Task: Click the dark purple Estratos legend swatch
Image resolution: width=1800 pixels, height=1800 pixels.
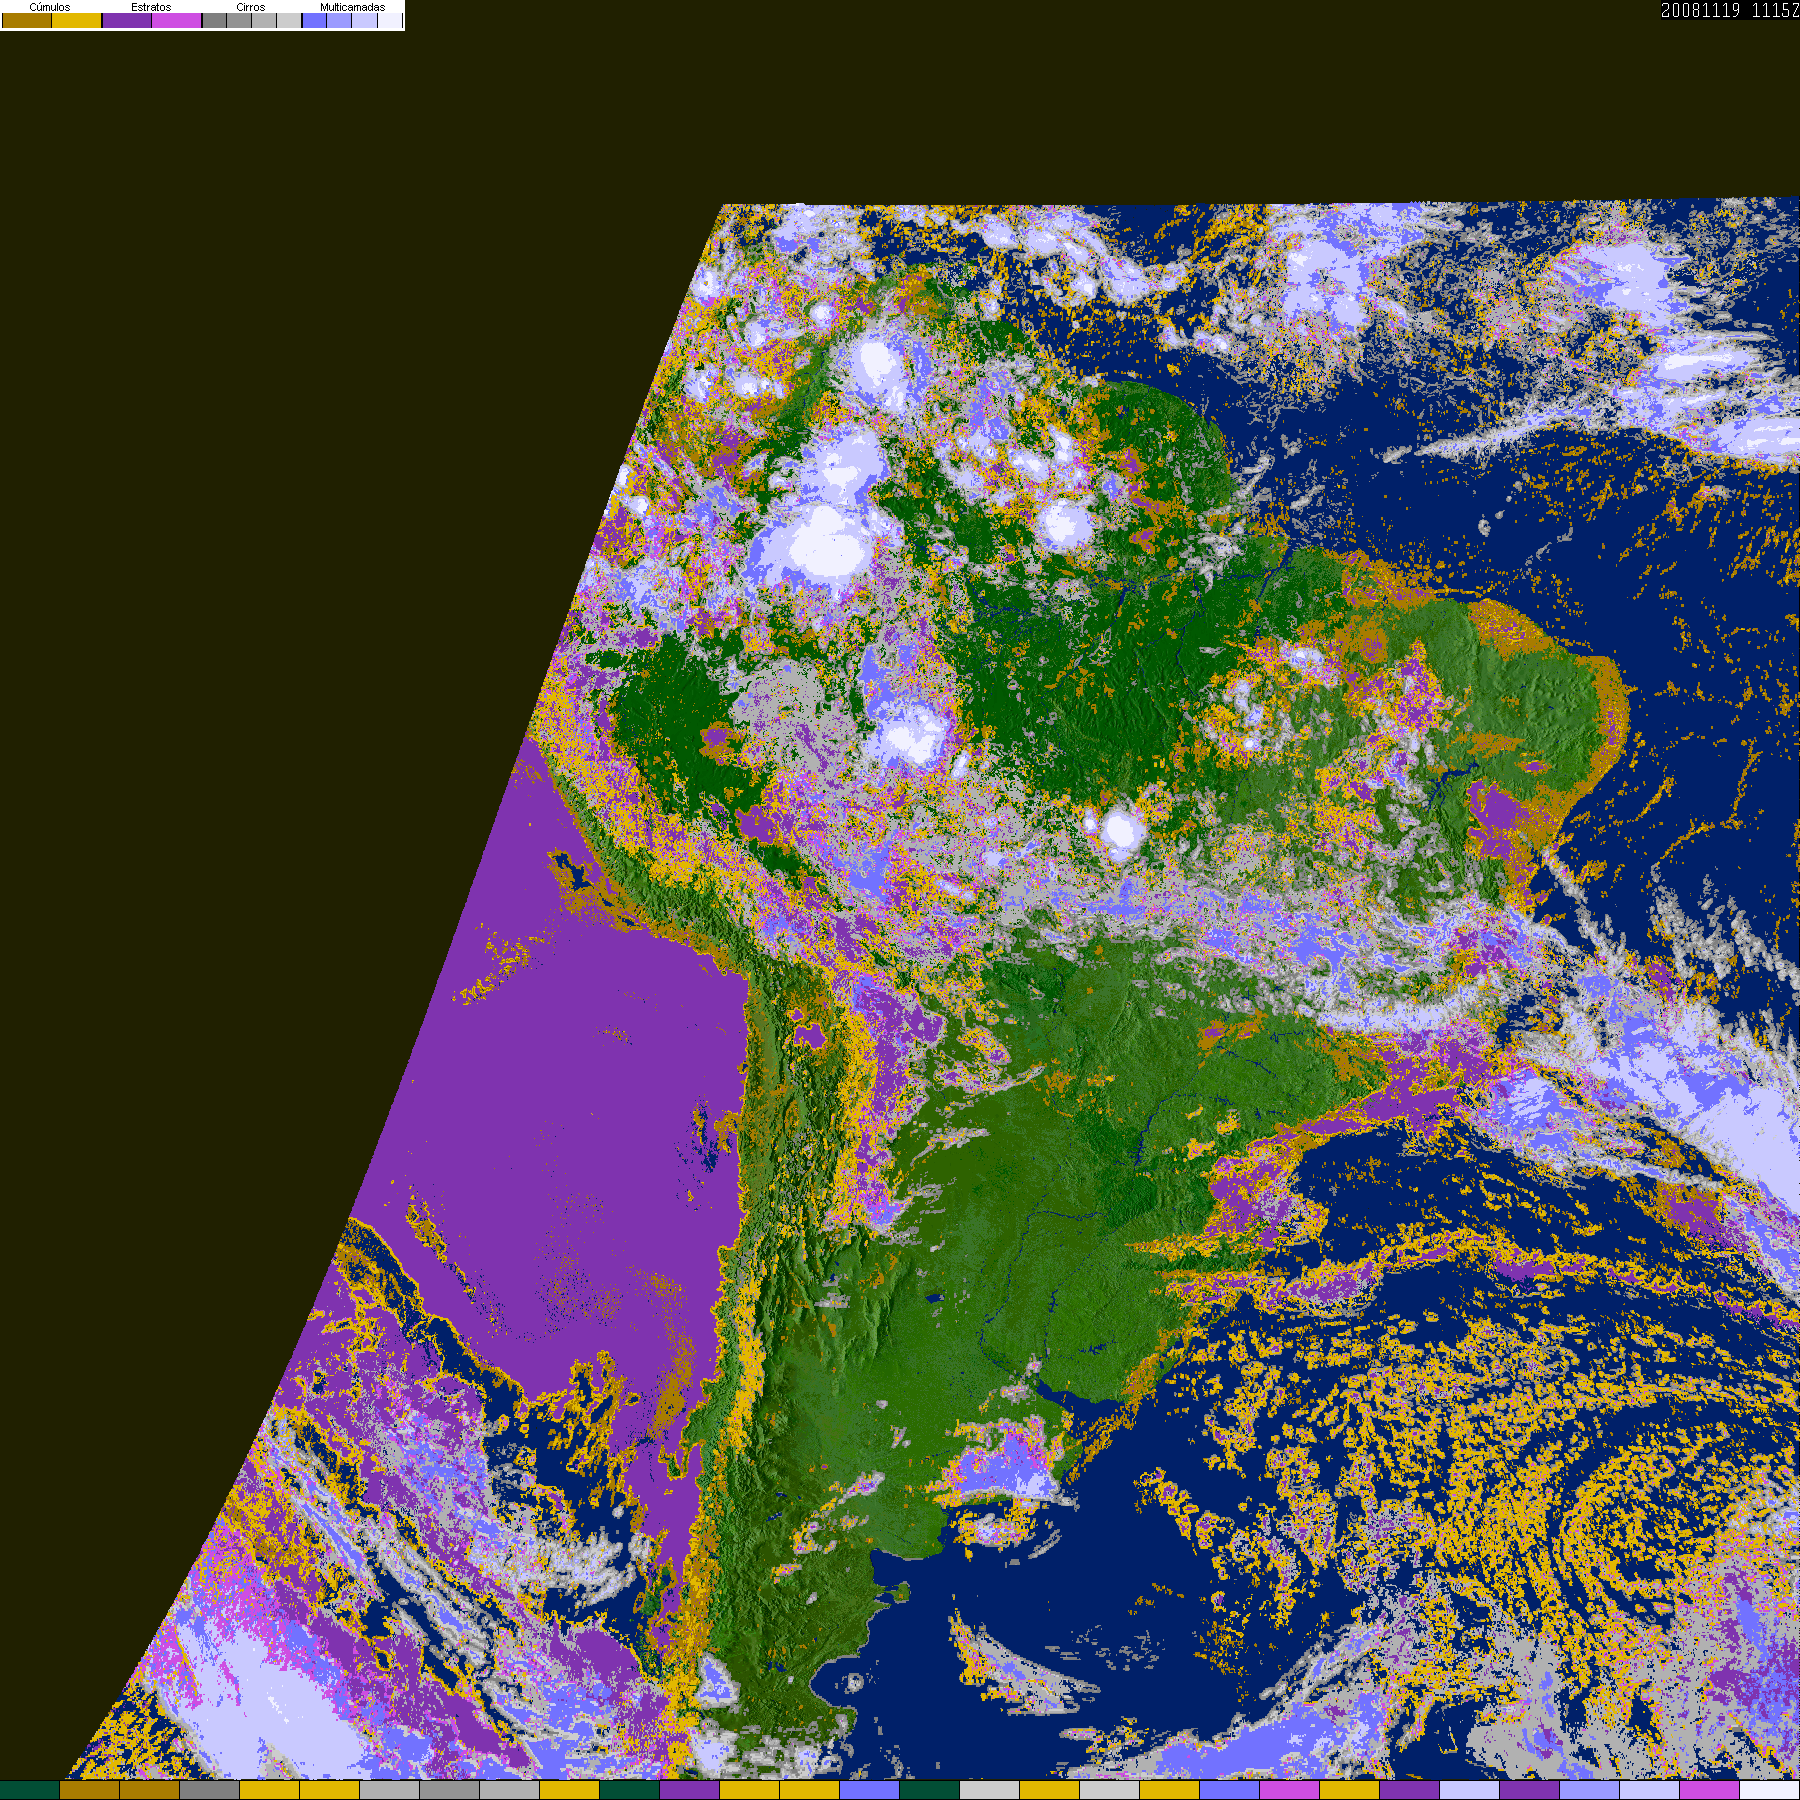Action: tap(127, 20)
